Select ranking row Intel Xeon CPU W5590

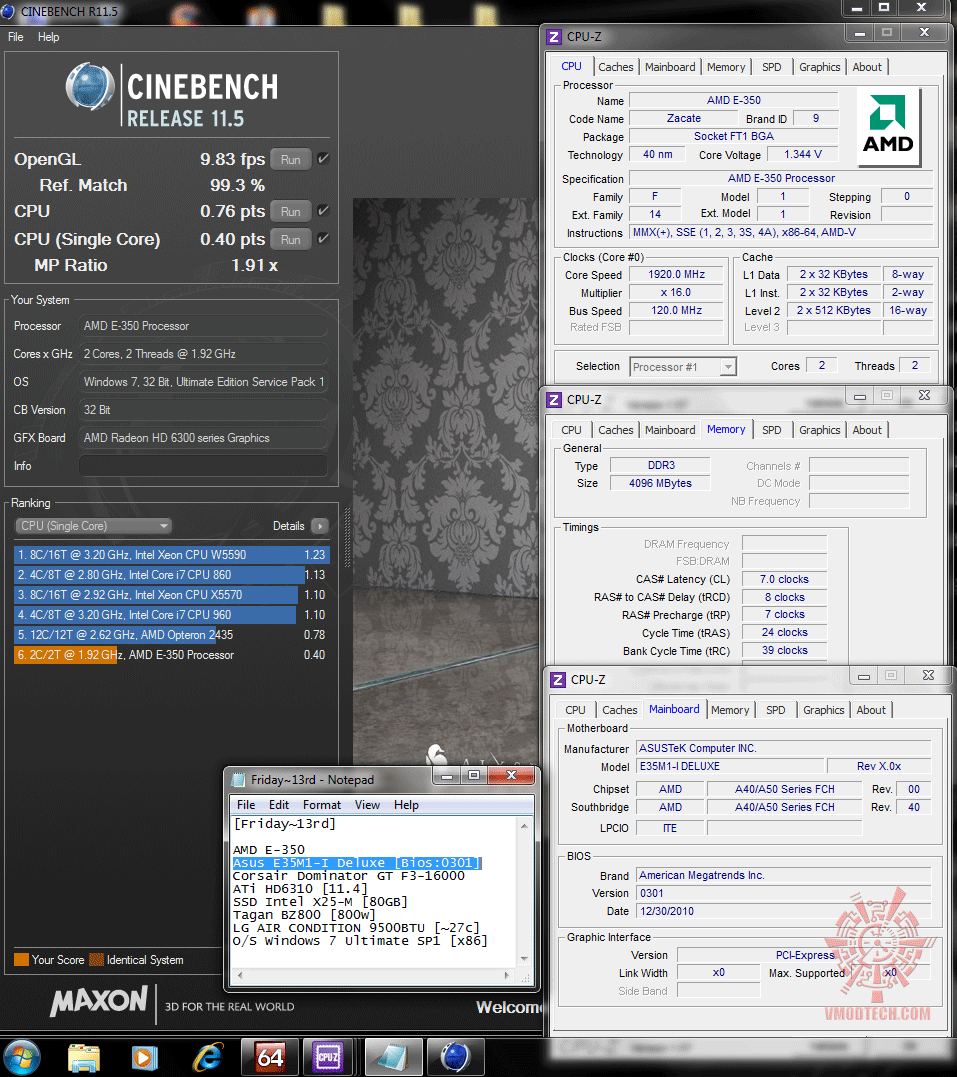click(172, 555)
